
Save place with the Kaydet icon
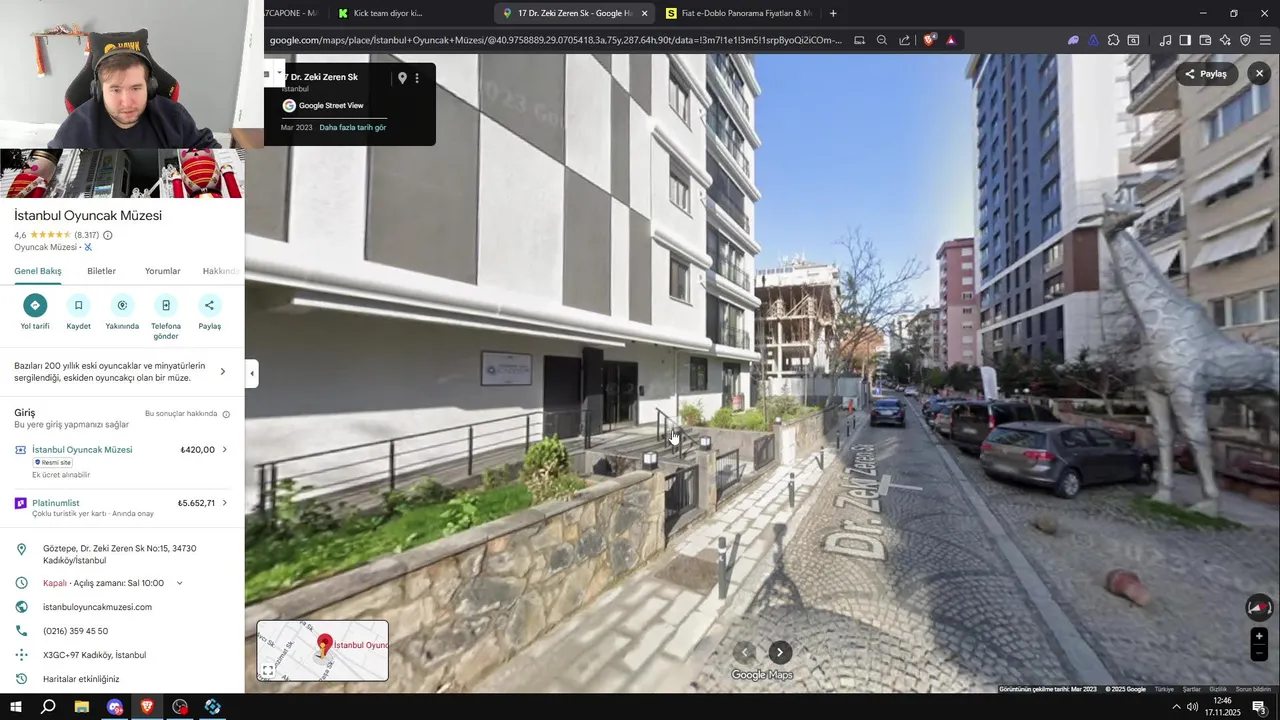click(78, 305)
